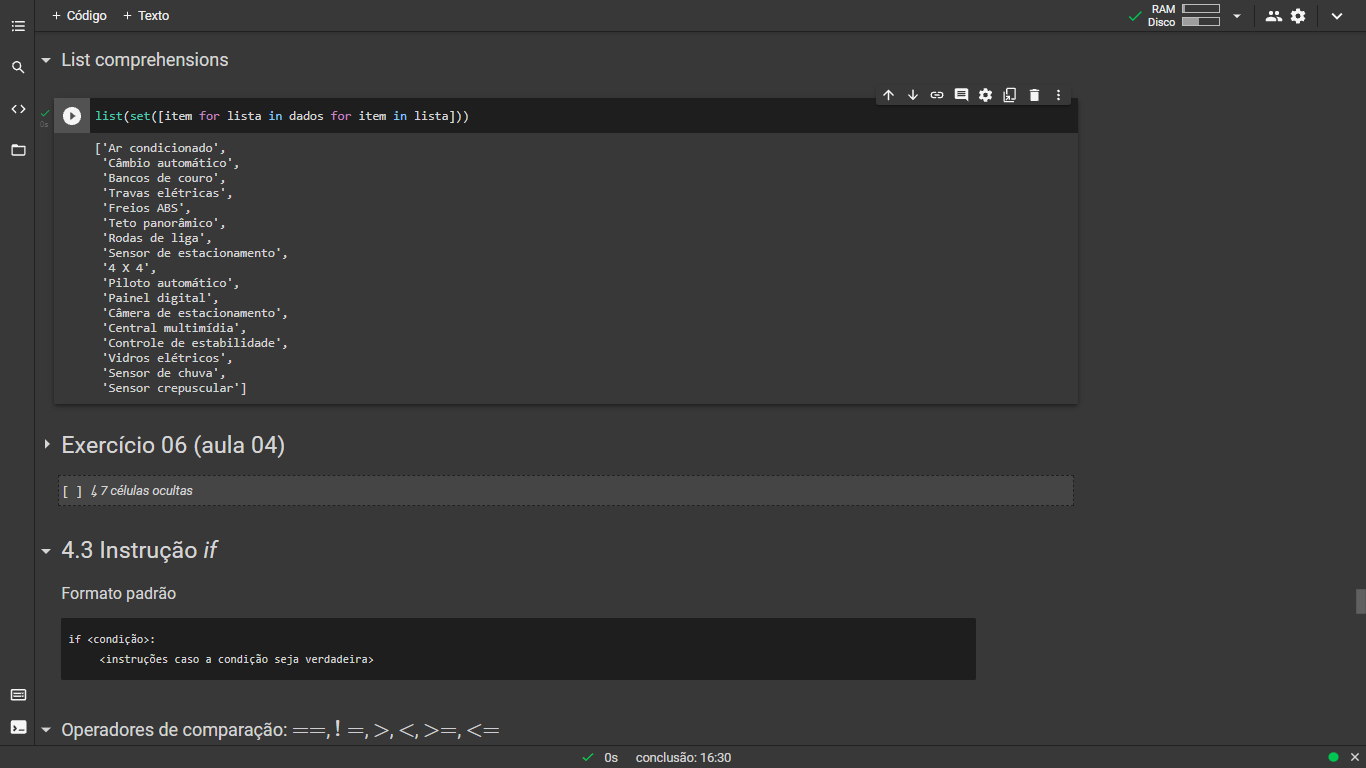Click output item 'Painel digital'

tap(160, 298)
